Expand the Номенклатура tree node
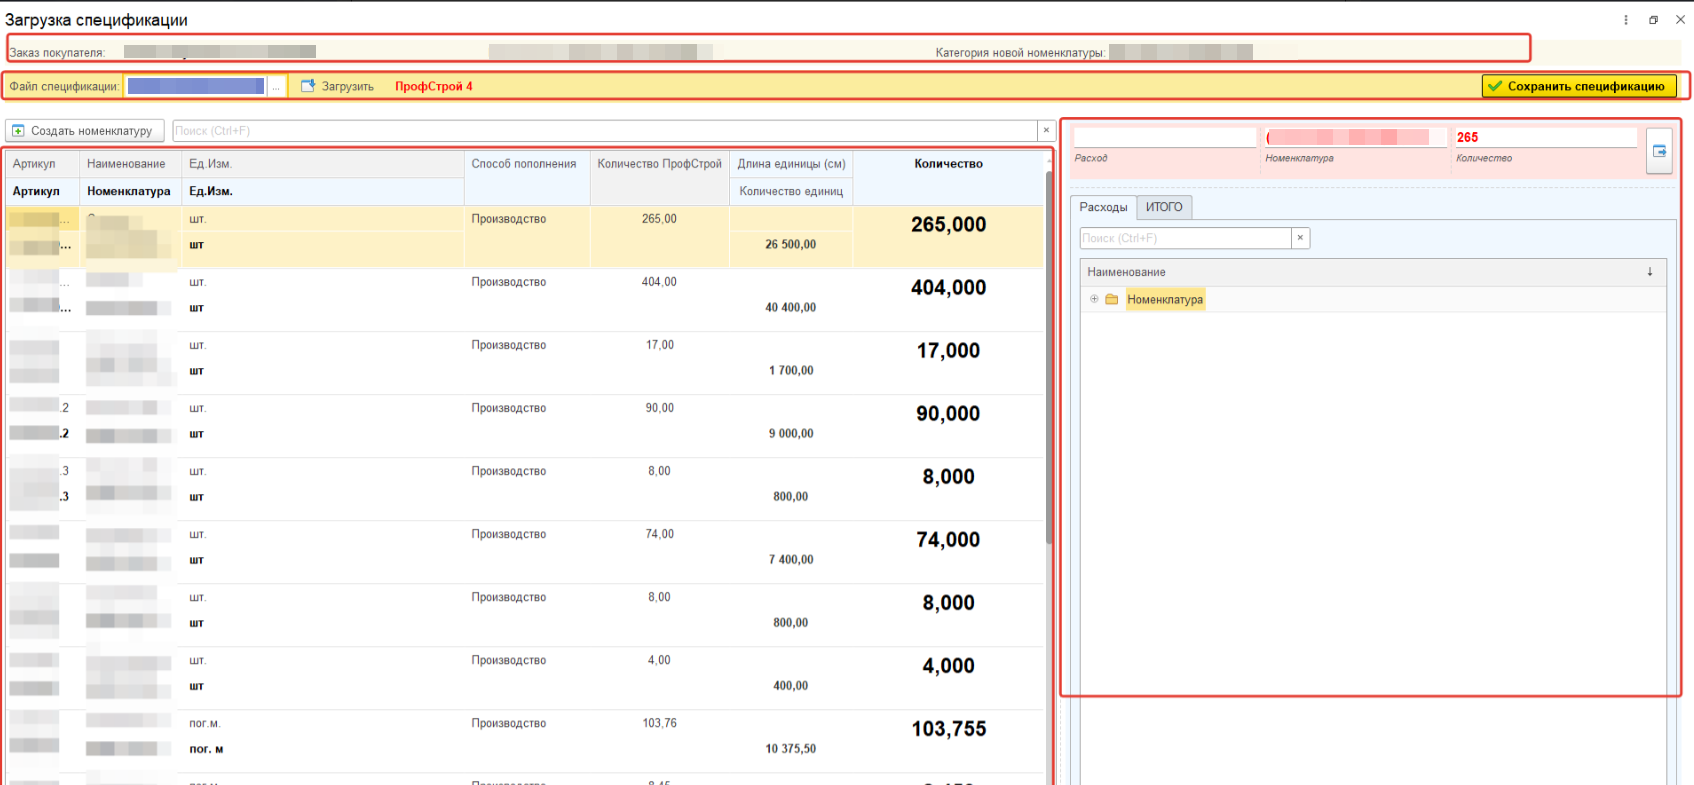The image size is (1694, 785). click(x=1094, y=299)
